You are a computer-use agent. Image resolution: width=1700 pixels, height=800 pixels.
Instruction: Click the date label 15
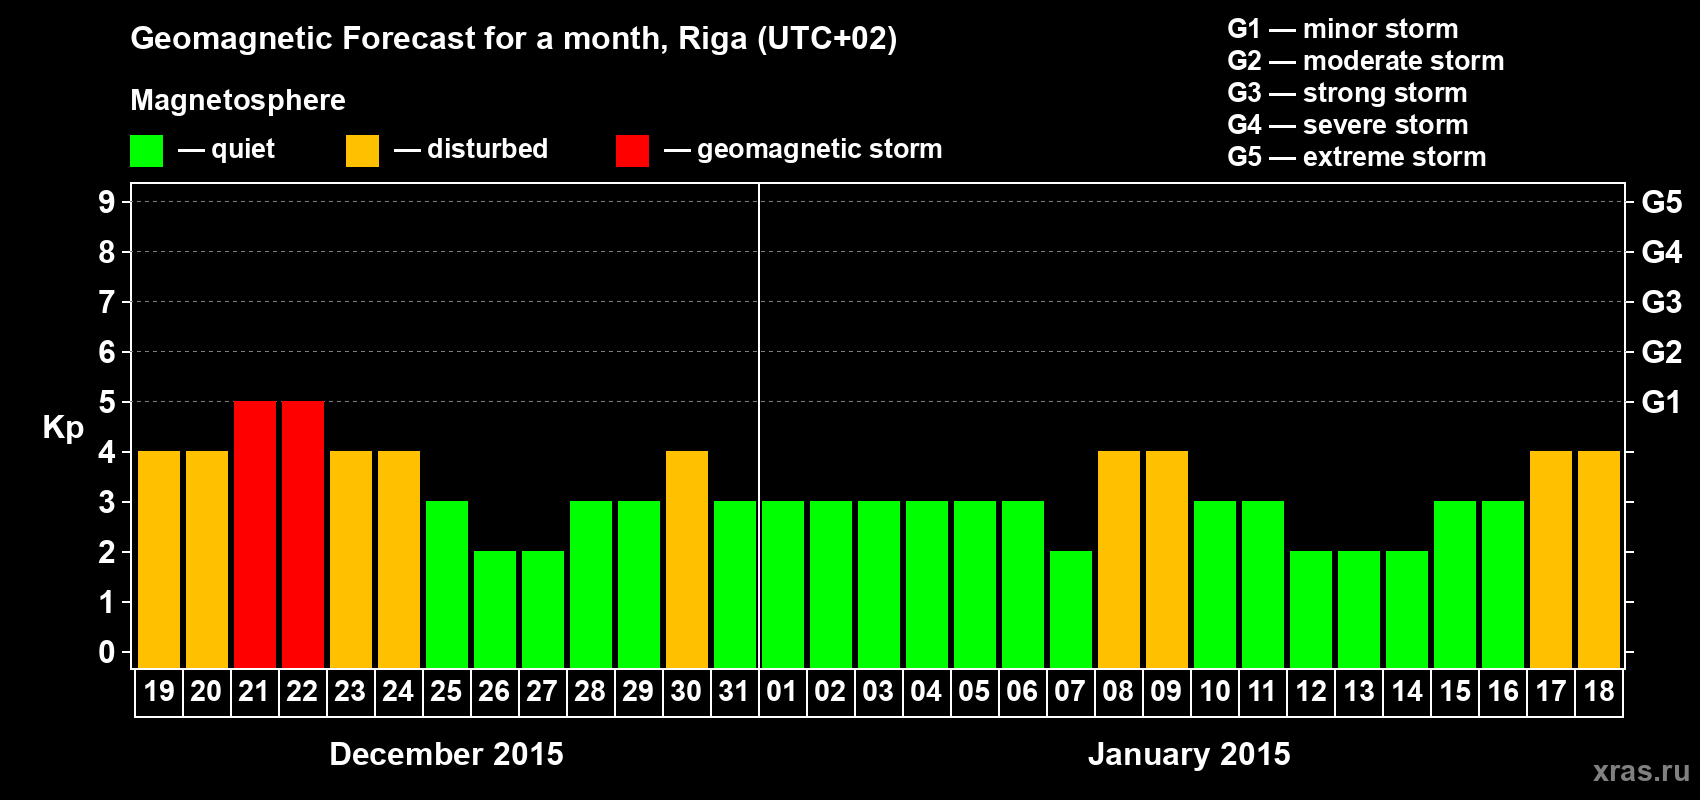point(1455,691)
